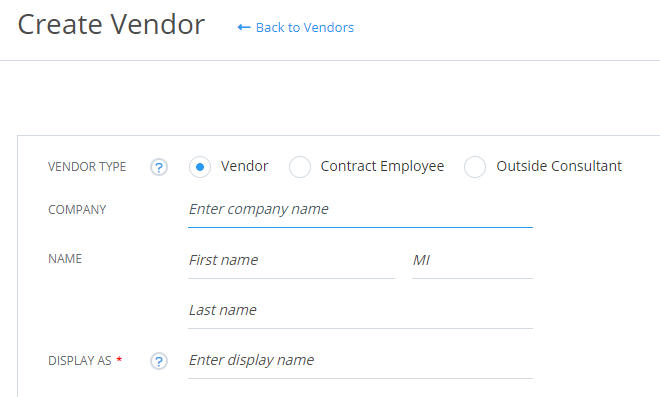Screen dimensions: 660x397
Task: Focus the Enter display name field
Action: 360,361
